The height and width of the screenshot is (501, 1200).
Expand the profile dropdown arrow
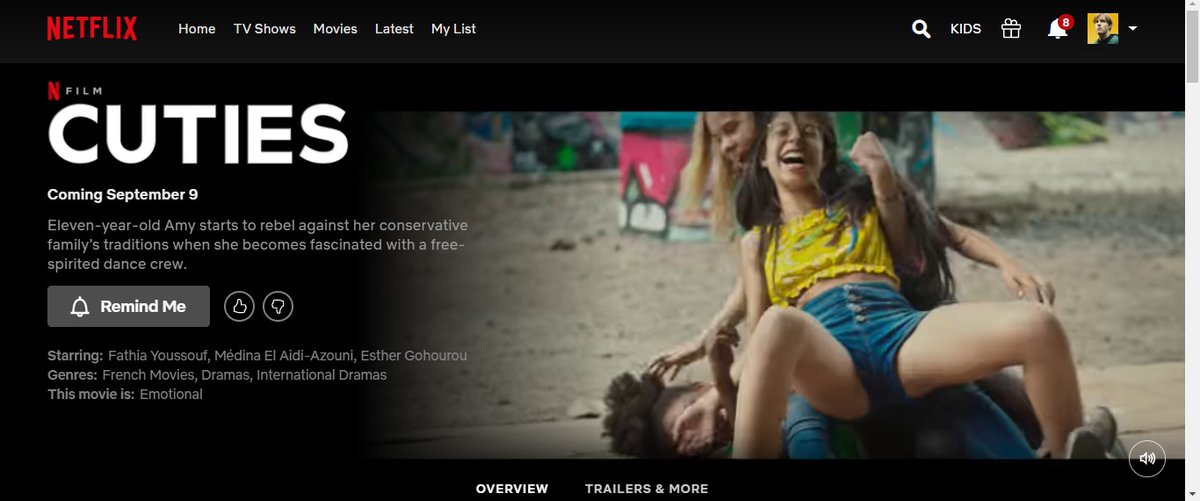pyautogui.click(x=1132, y=29)
